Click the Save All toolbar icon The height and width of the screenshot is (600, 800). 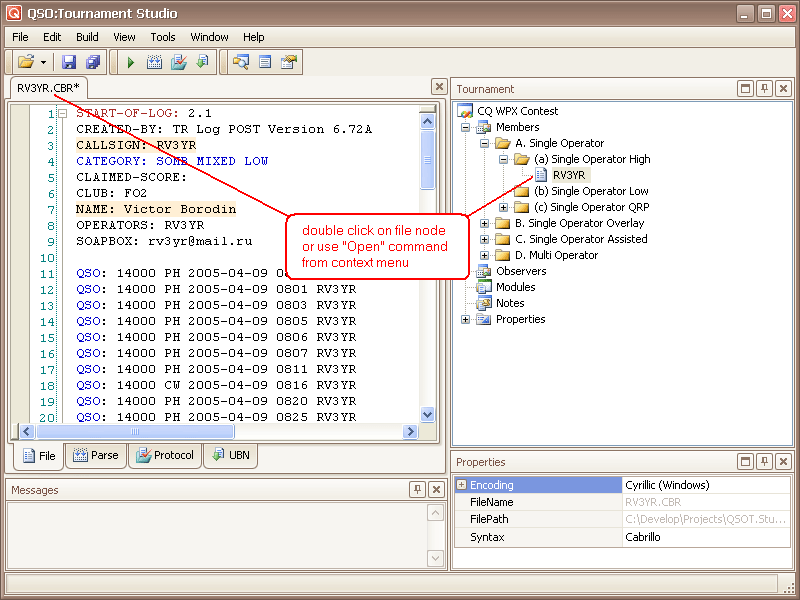(x=92, y=62)
